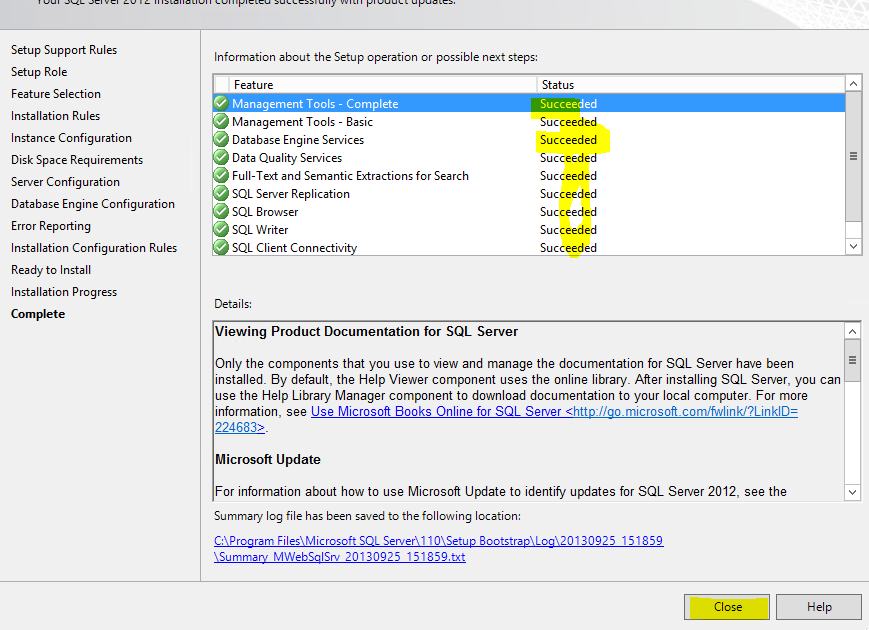Viewport: 869px width, 630px height.
Task: Click the feature list scrollbar thumb
Action: (853, 156)
